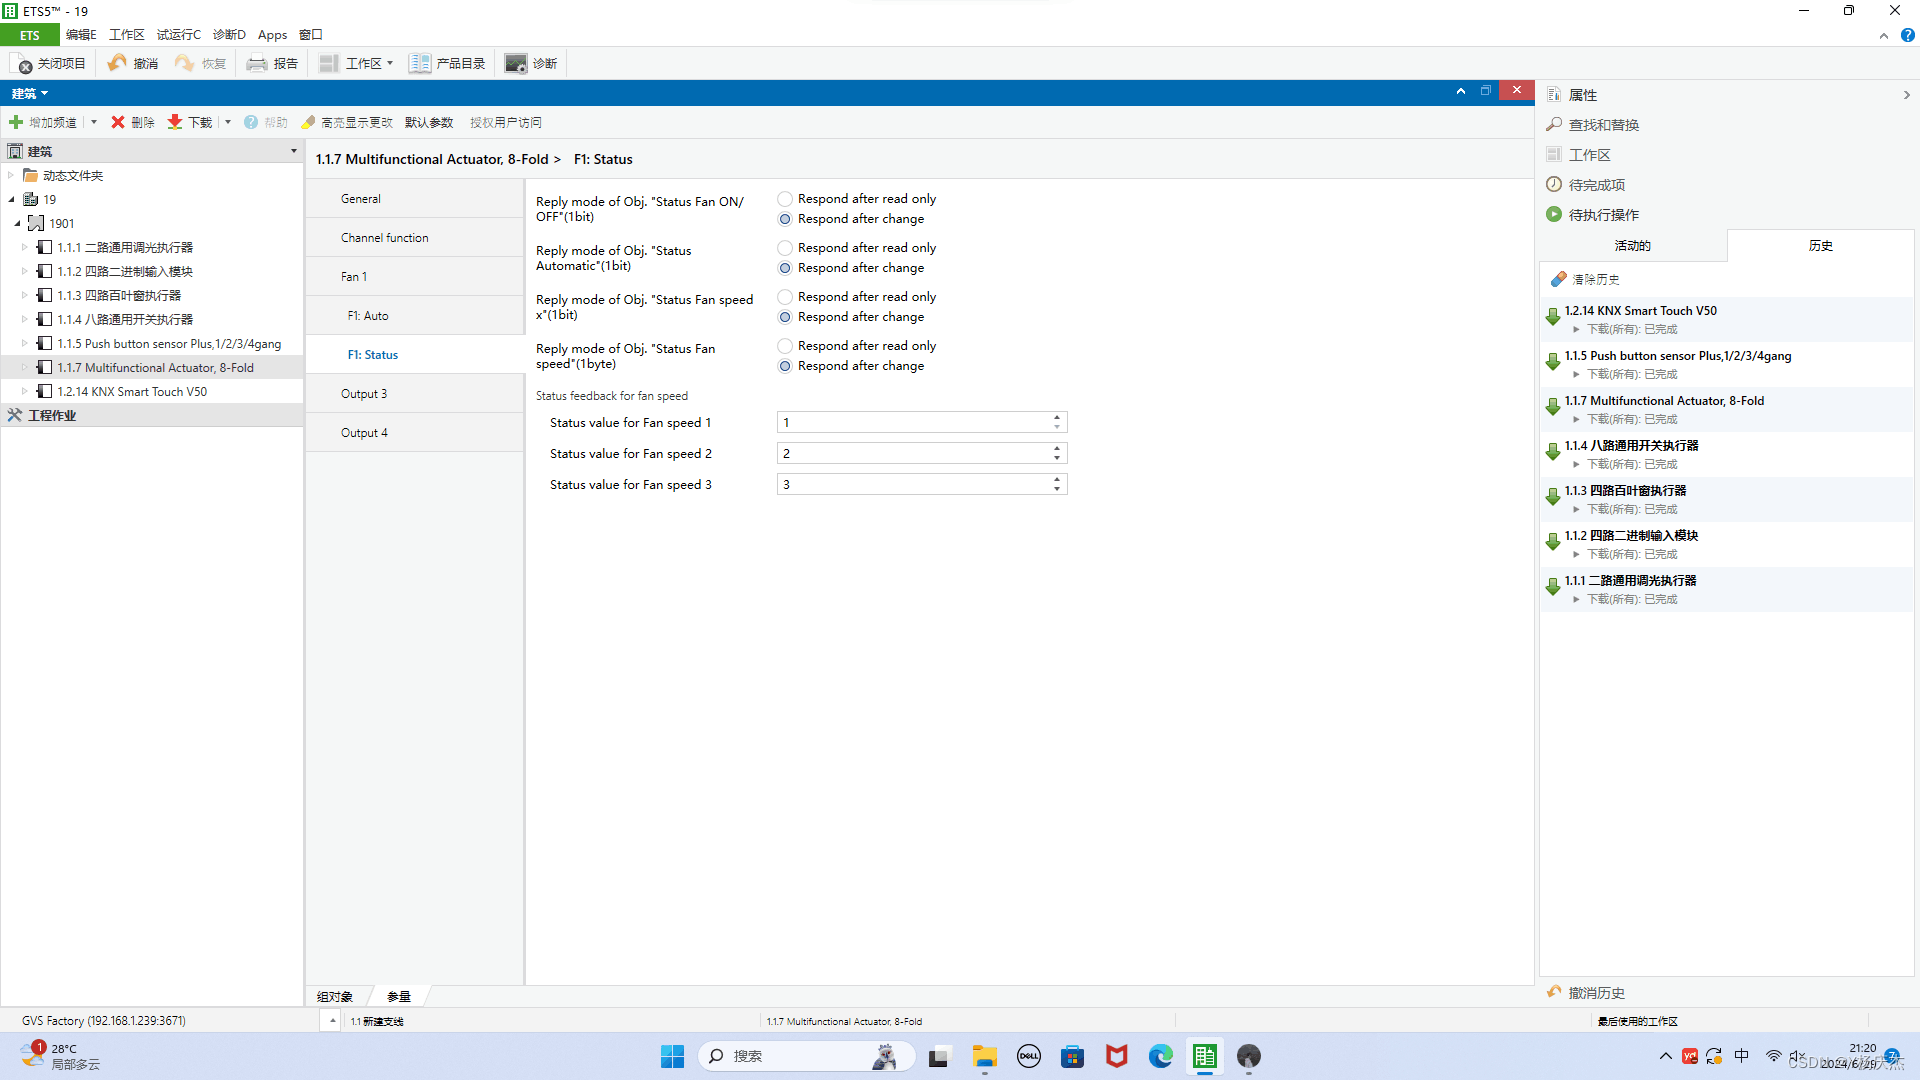Click the red X delete icon
1920x1080 pixels.
[x=118, y=122]
